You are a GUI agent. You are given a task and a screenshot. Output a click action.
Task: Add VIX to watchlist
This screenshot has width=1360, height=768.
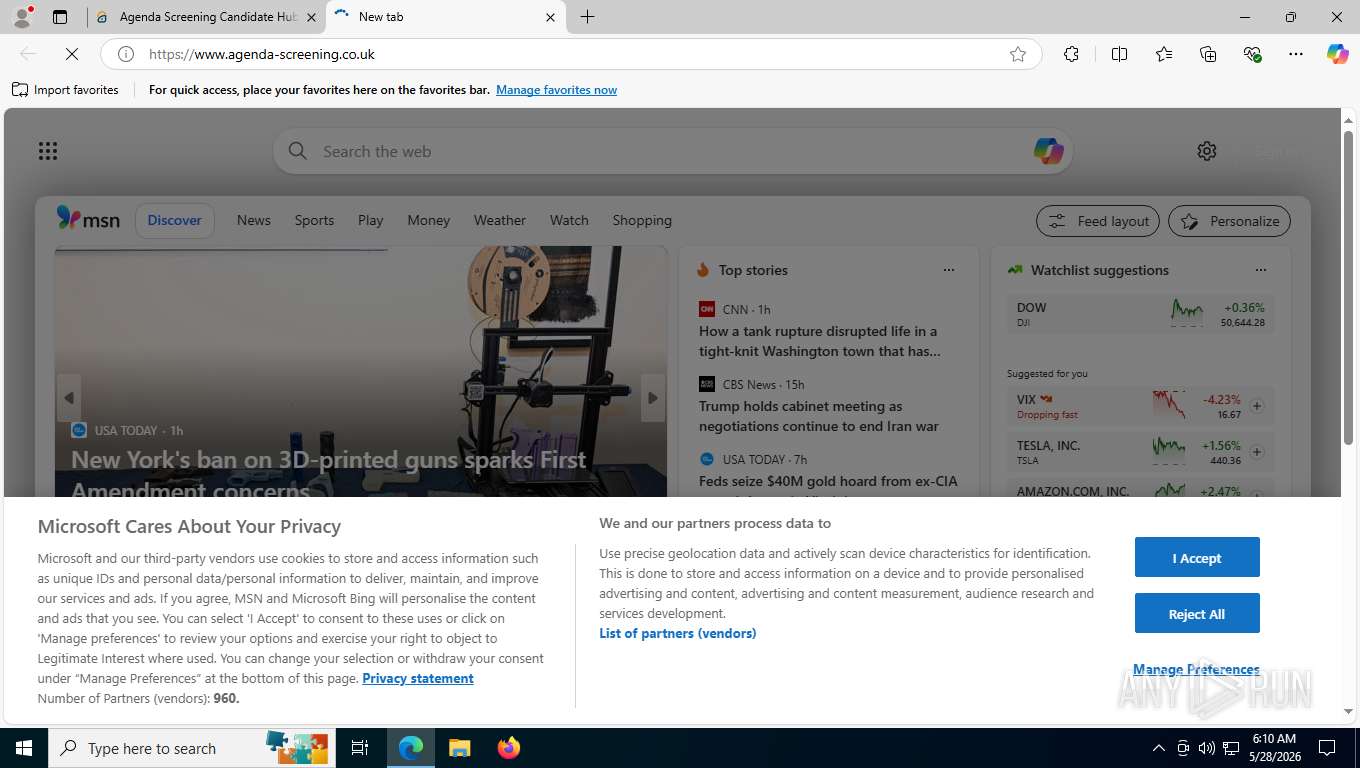(x=1257, y=406)
